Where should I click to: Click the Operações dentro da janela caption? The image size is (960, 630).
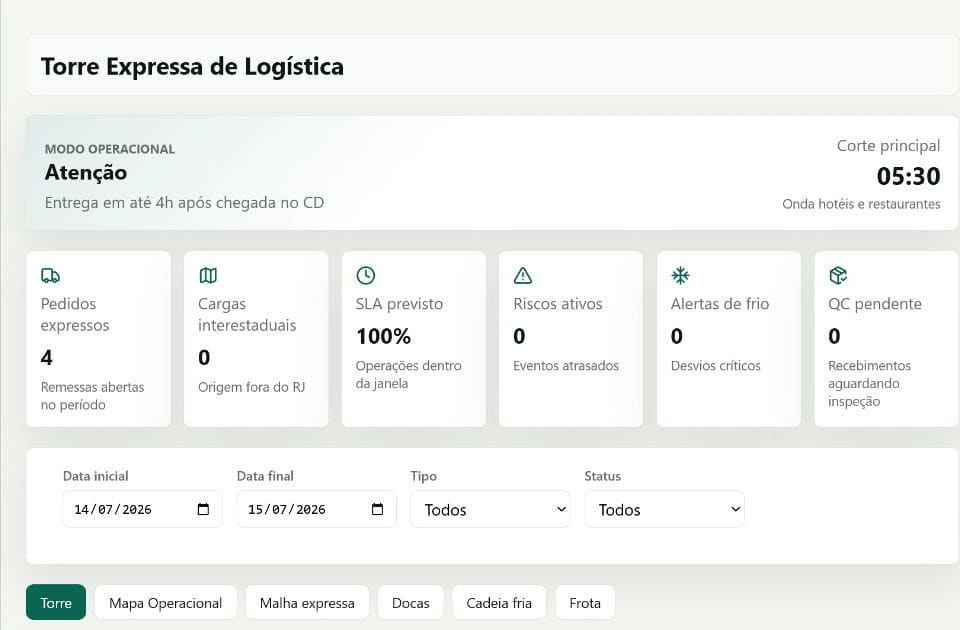point(408,374)
